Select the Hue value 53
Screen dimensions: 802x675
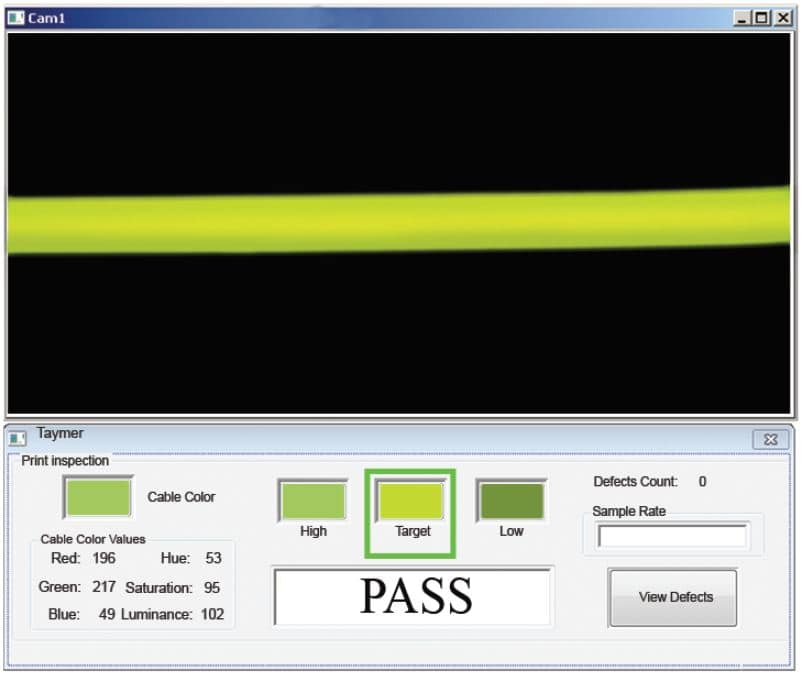pos(213,558)
